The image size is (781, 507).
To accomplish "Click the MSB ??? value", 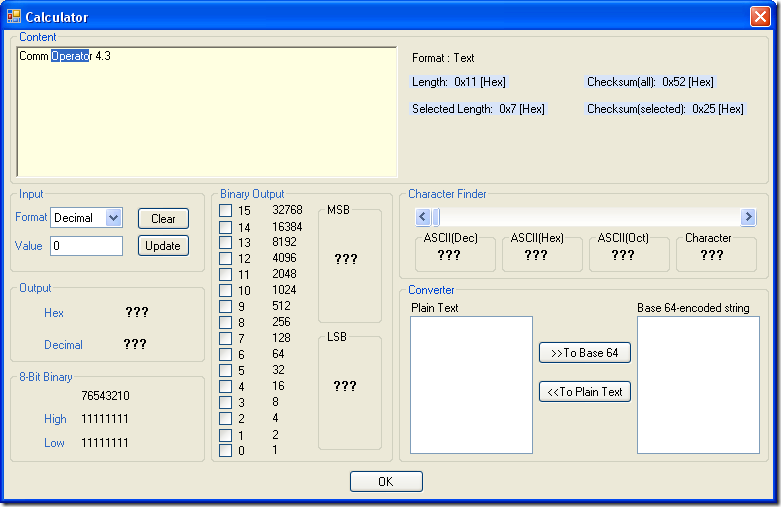I will [346, 258].
